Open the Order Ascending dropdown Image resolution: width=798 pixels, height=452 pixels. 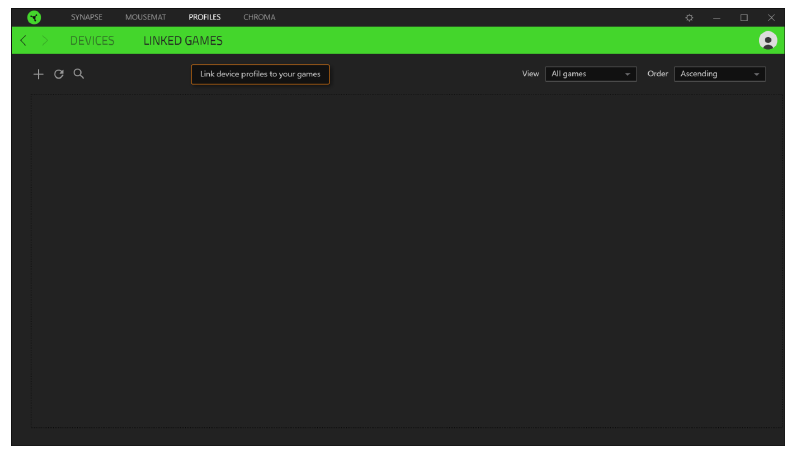coord(720,74)
